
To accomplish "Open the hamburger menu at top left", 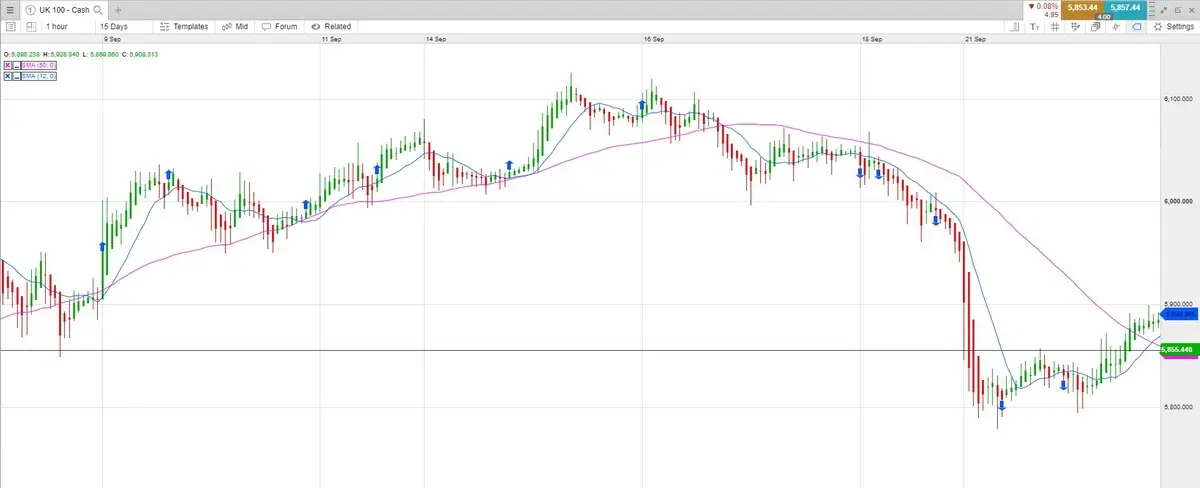I will point(10,9).
